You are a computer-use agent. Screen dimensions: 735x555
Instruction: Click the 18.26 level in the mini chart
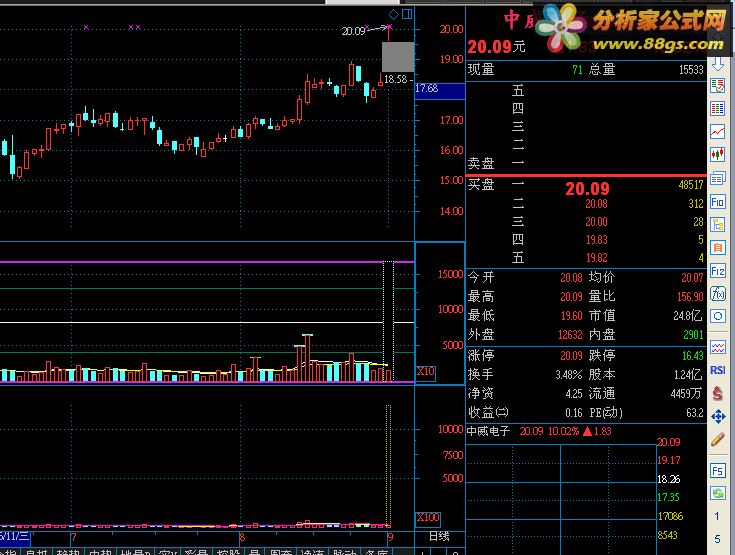click(x=668, y=480)
